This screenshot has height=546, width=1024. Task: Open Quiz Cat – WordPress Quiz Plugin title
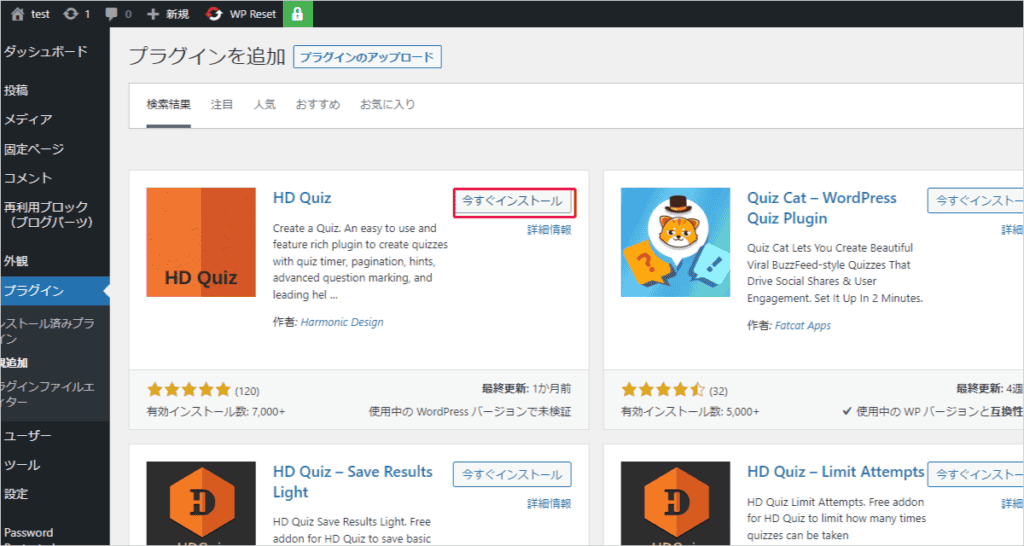[x=822, y=208]
